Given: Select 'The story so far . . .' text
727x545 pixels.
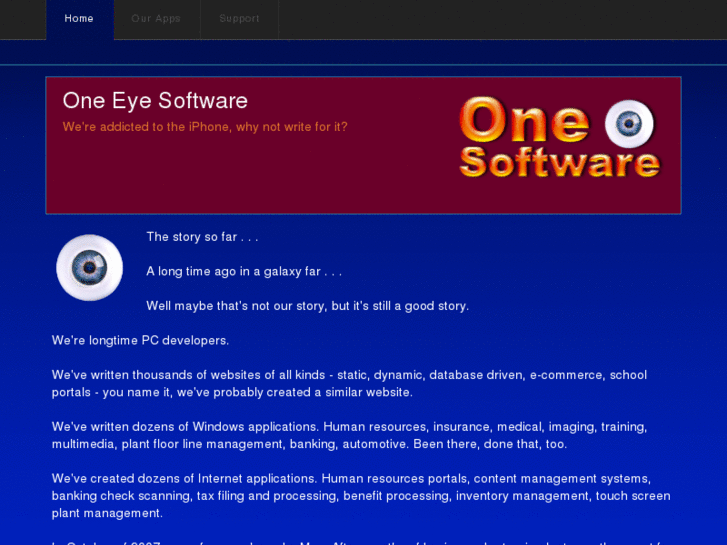Looking at the screenshot, I should coord(202,237).
